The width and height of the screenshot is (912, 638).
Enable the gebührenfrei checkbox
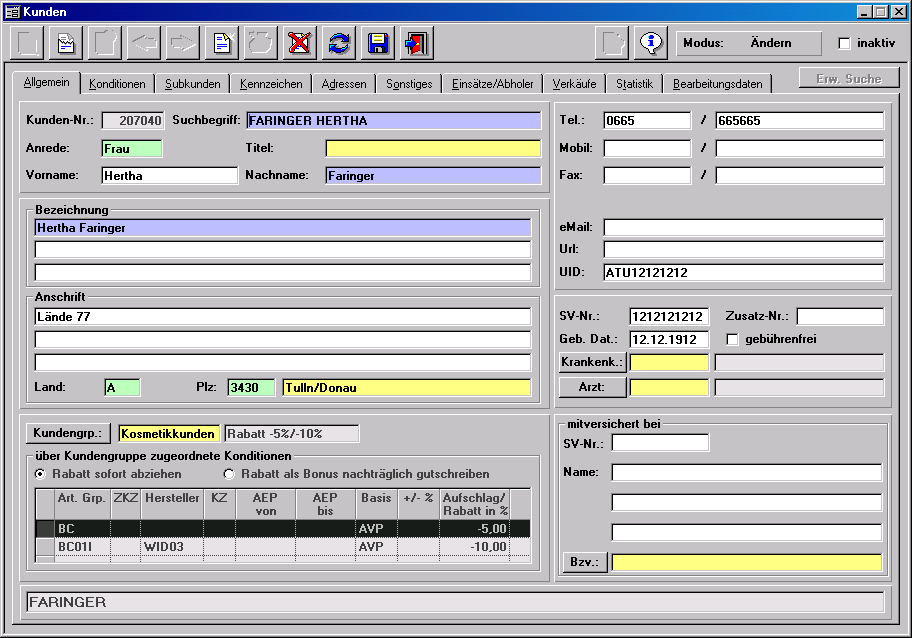pos(733,339)
